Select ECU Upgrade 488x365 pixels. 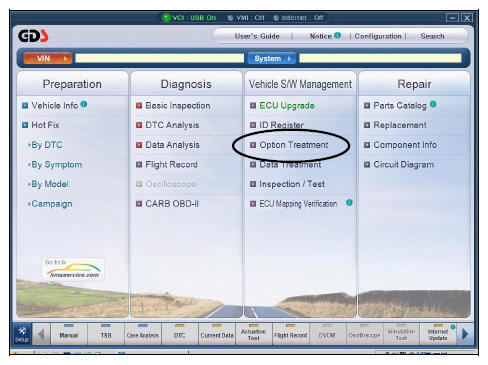point(287,105)
